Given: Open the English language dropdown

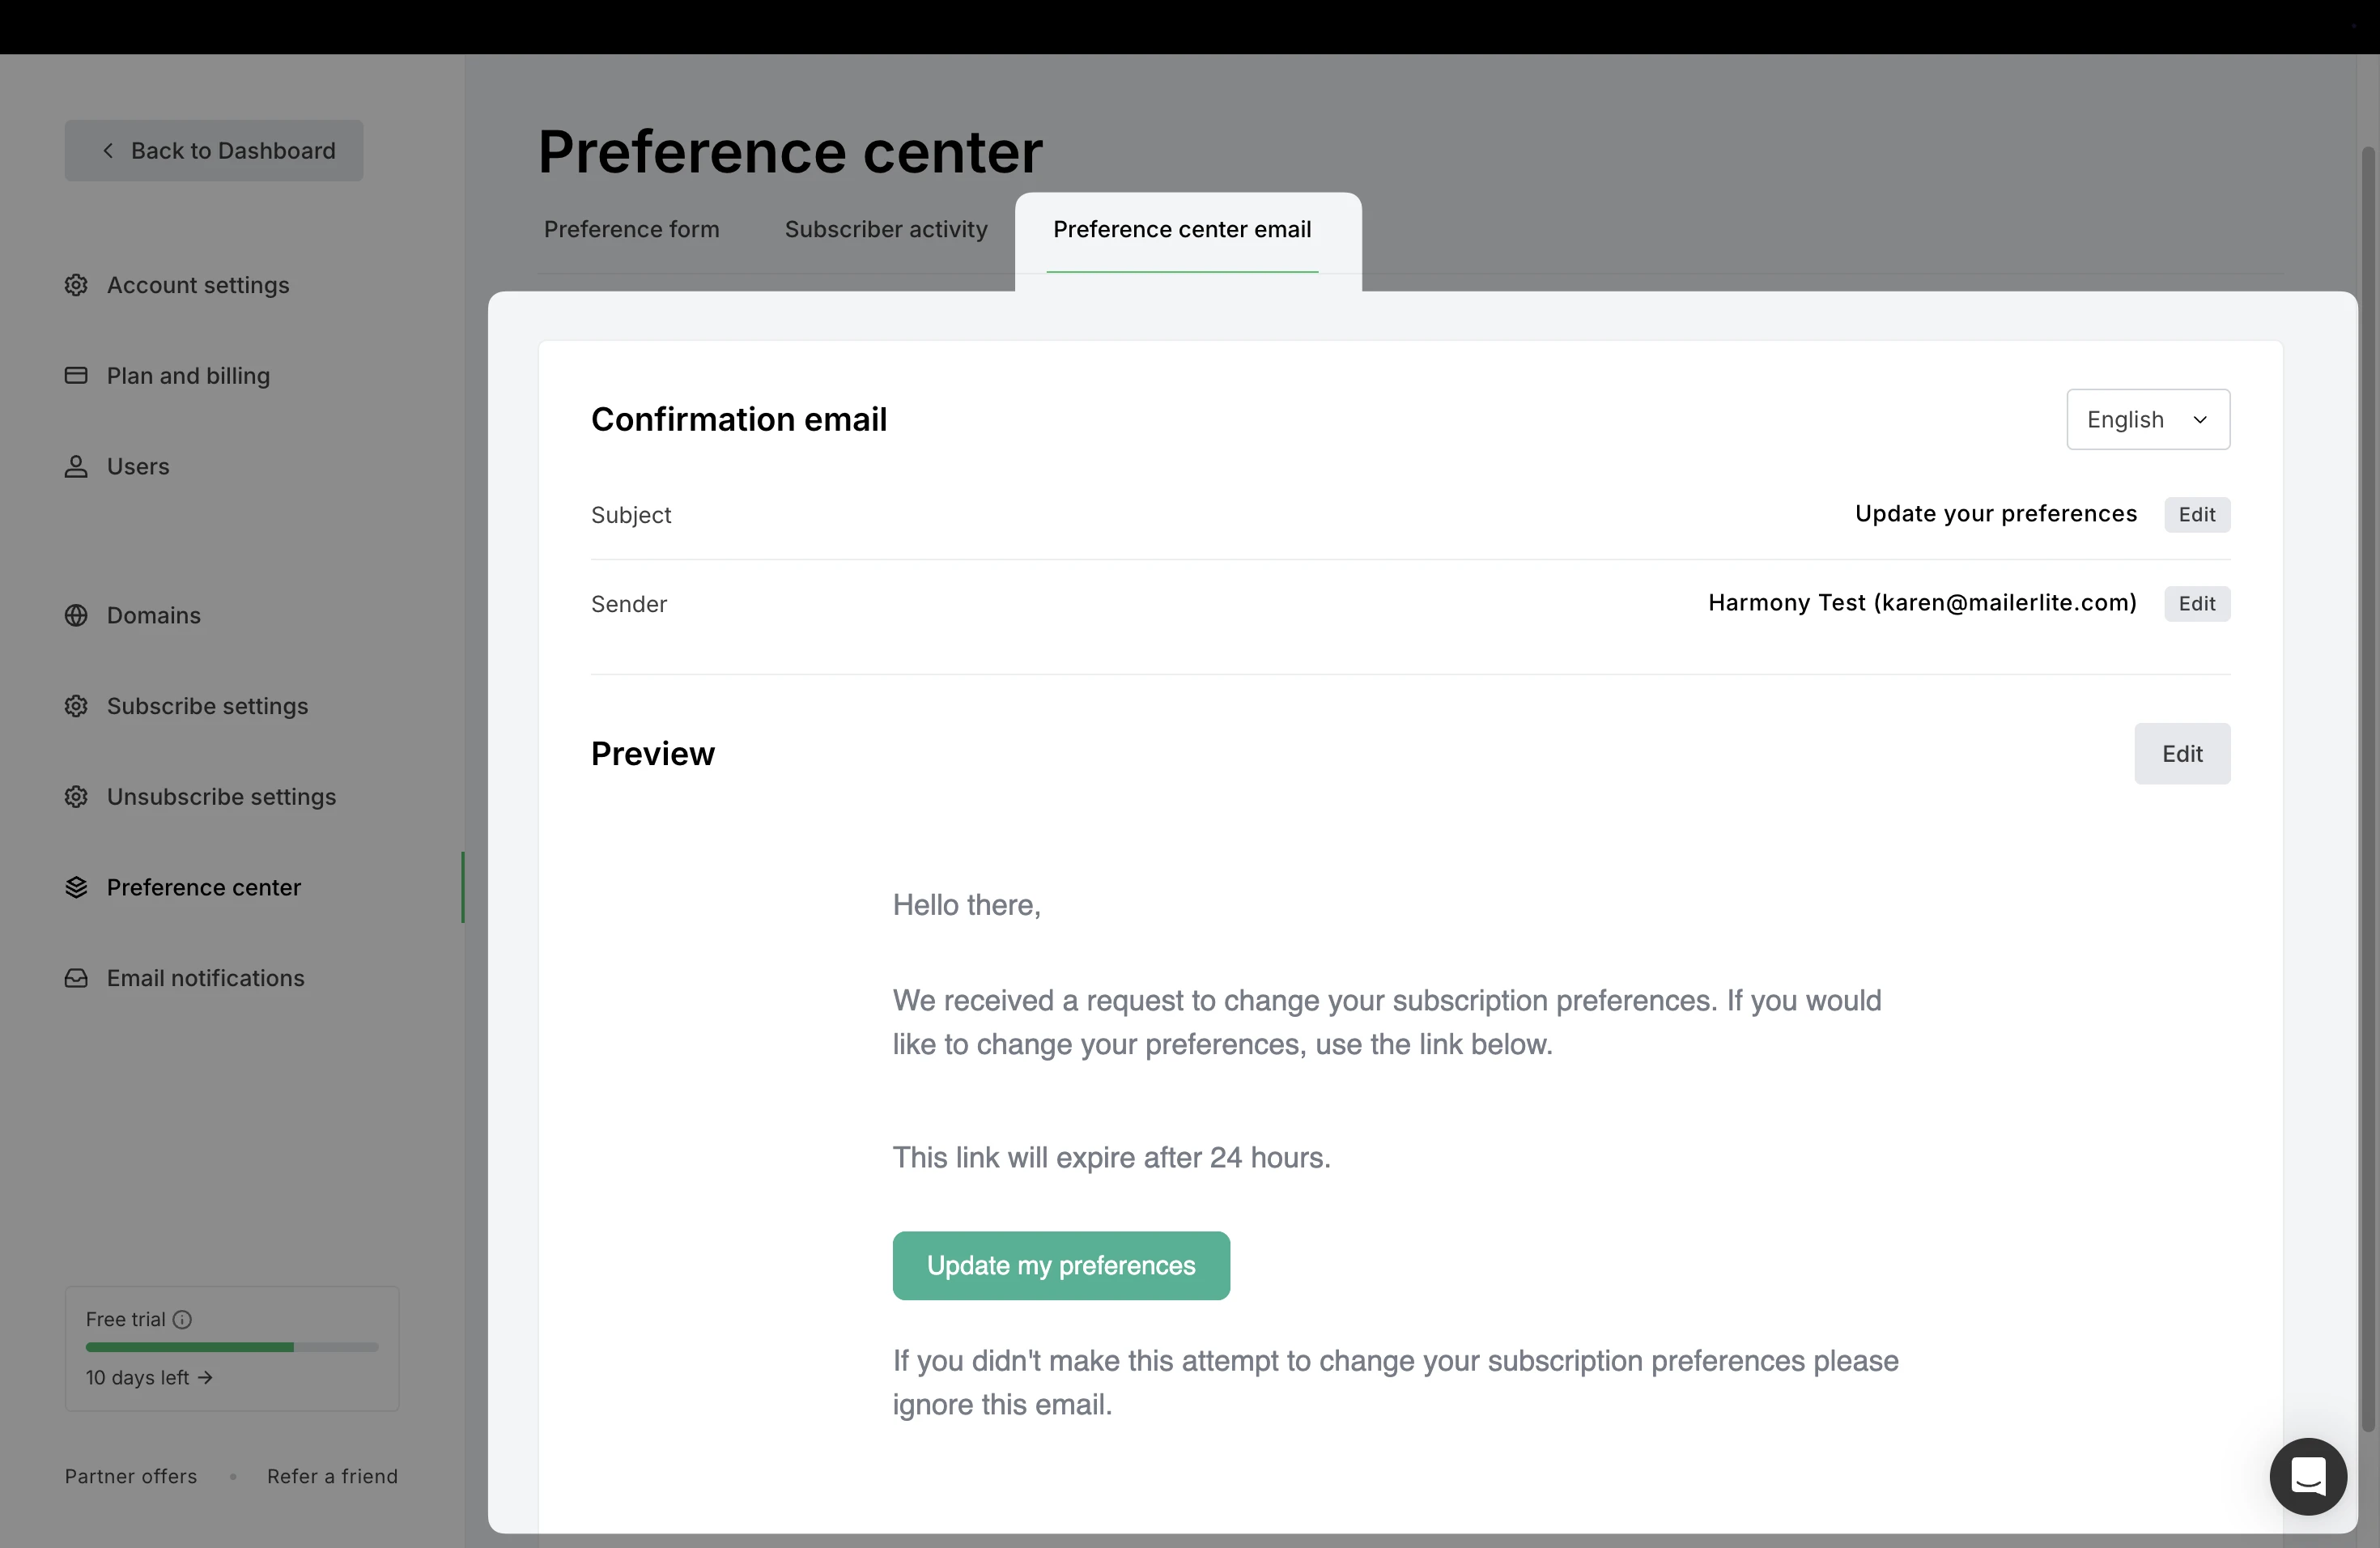Looking at the screenshot, I should [x=2148, y=419].
